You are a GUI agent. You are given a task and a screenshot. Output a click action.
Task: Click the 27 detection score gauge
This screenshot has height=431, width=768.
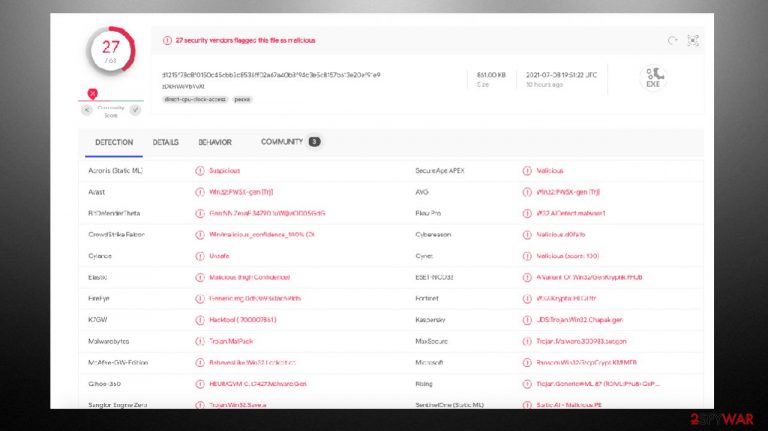[x=111, y=50]
